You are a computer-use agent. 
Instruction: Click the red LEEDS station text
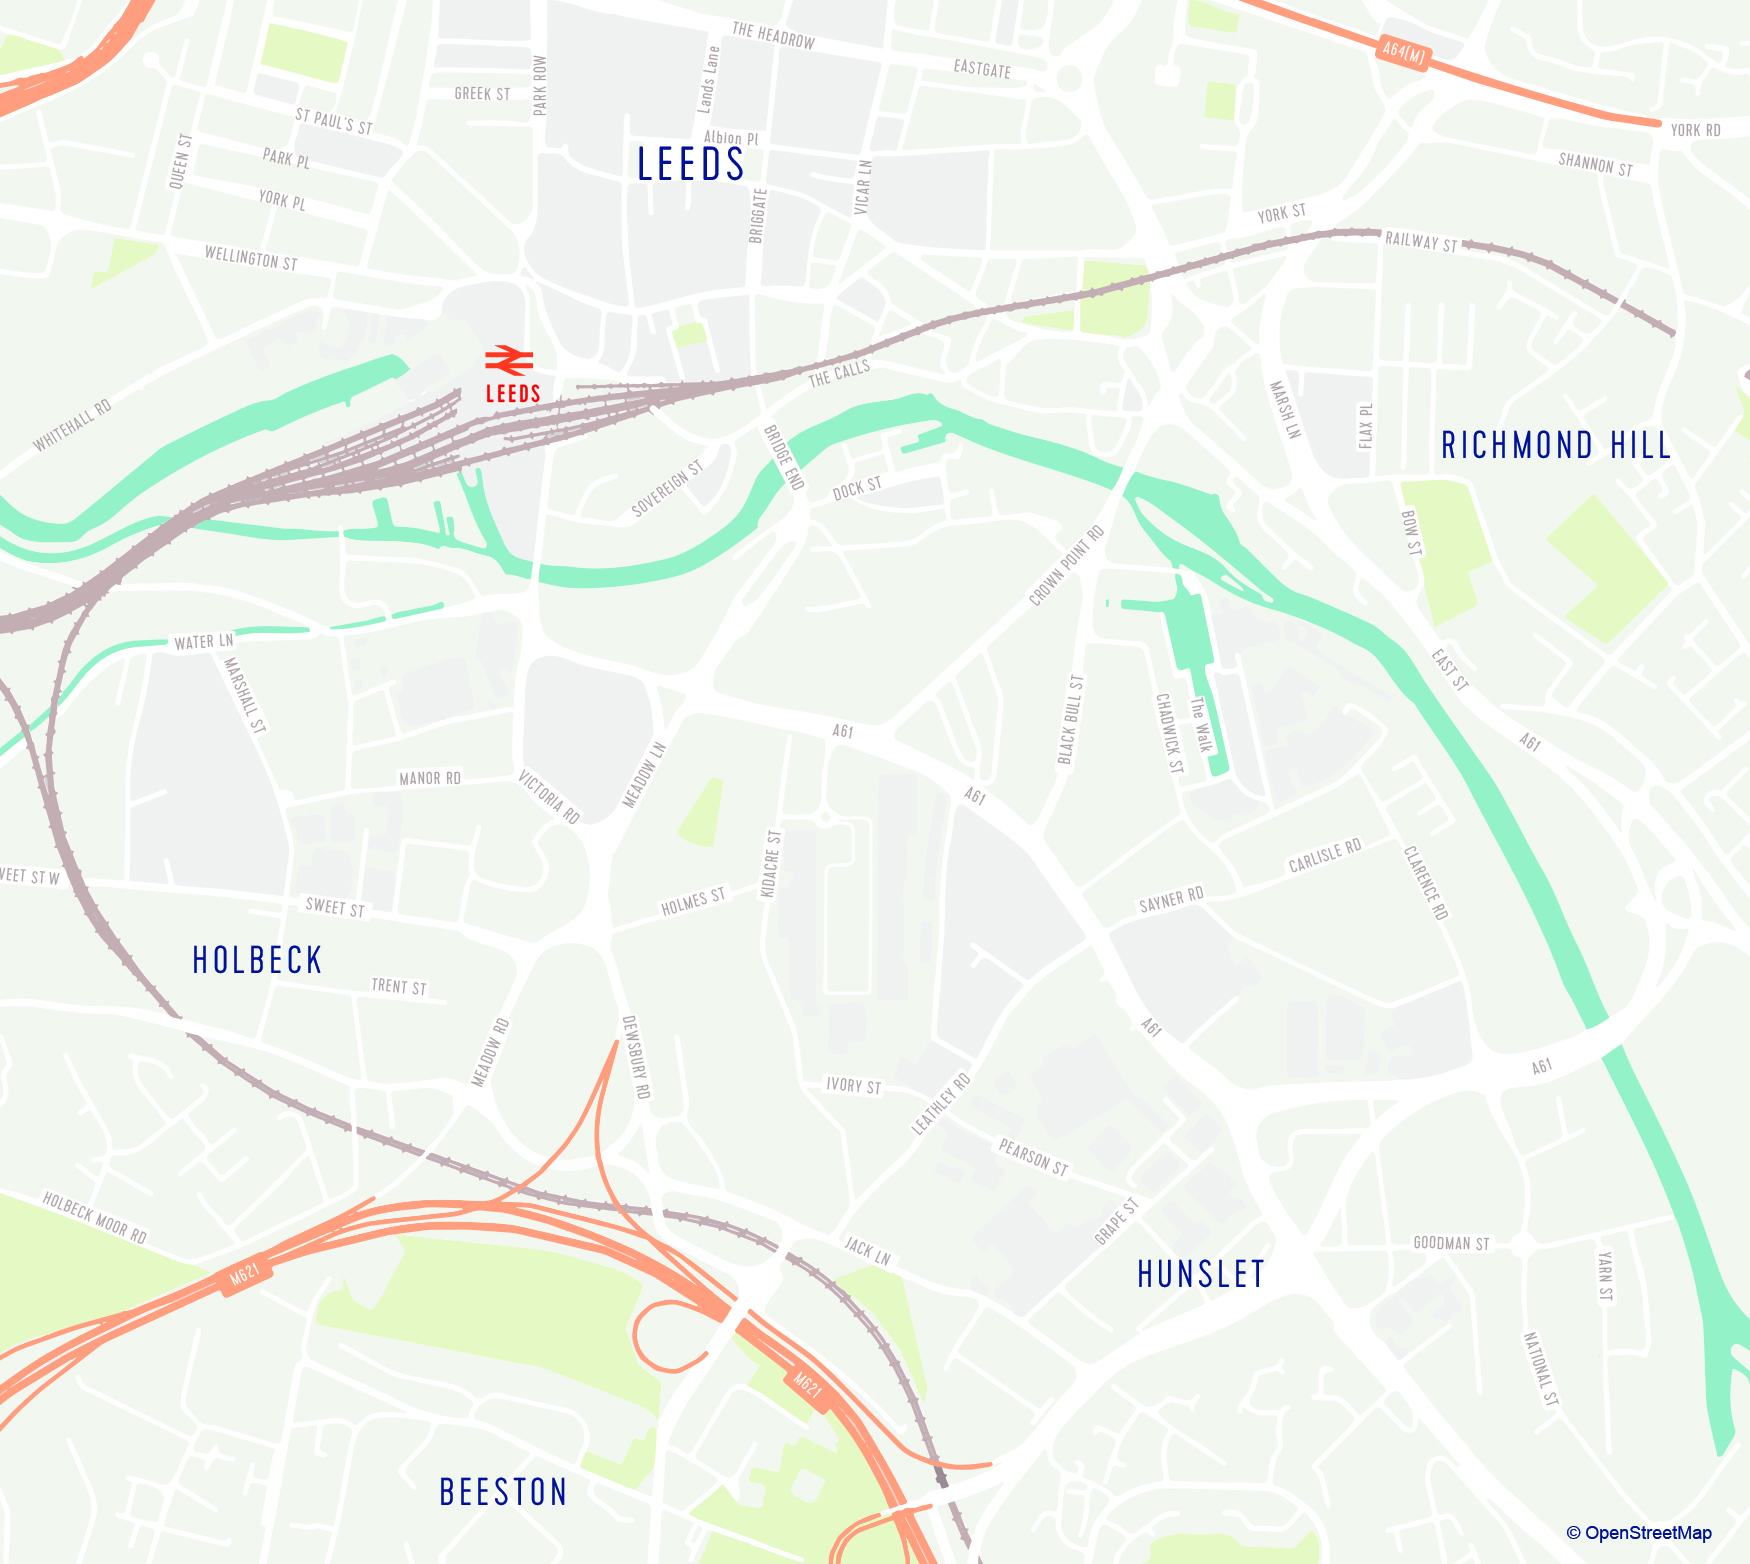pyautogui.click(x=513, y=394)
